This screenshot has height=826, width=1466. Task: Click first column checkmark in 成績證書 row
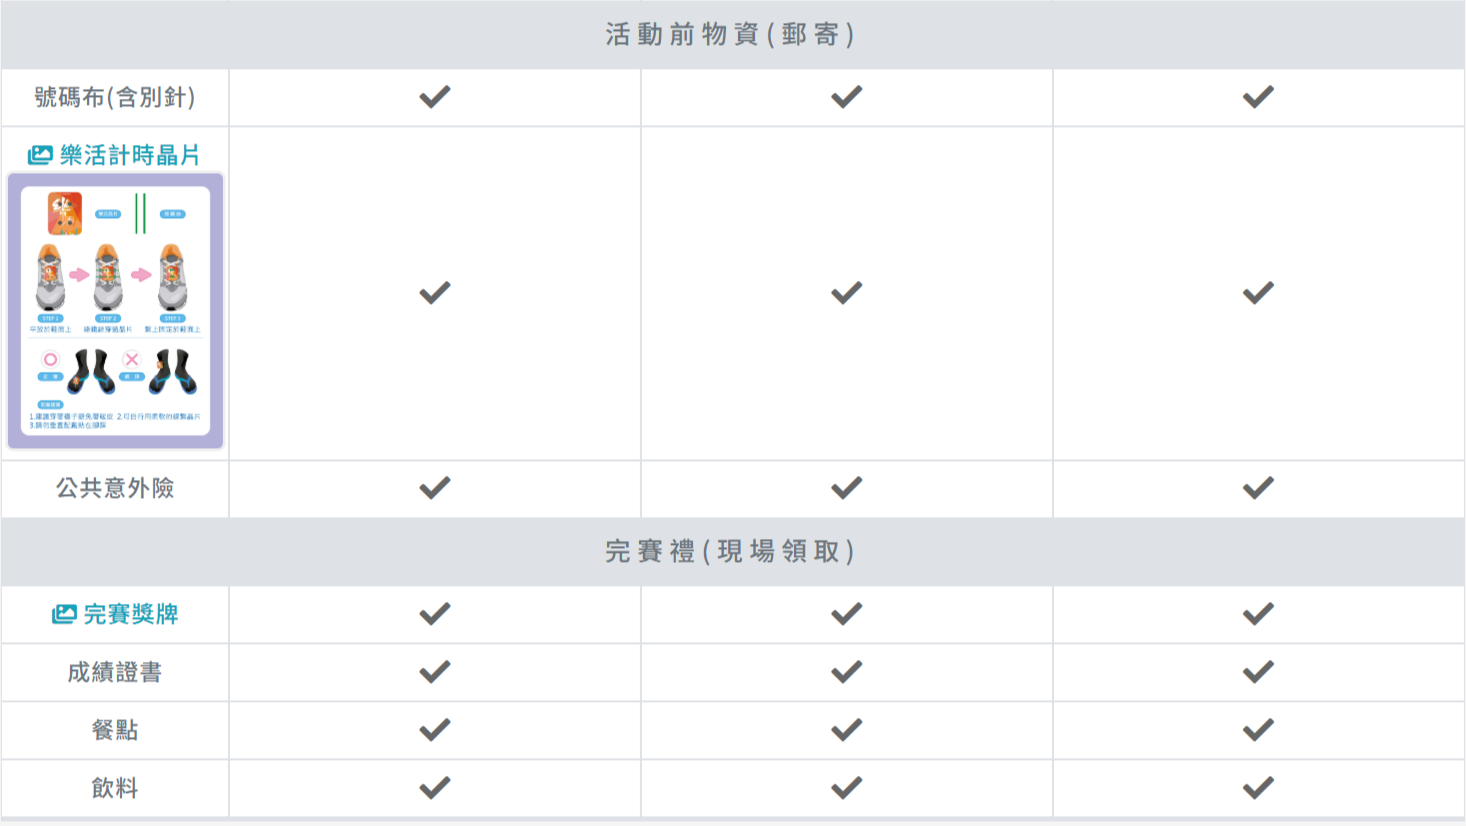point(435,672)
